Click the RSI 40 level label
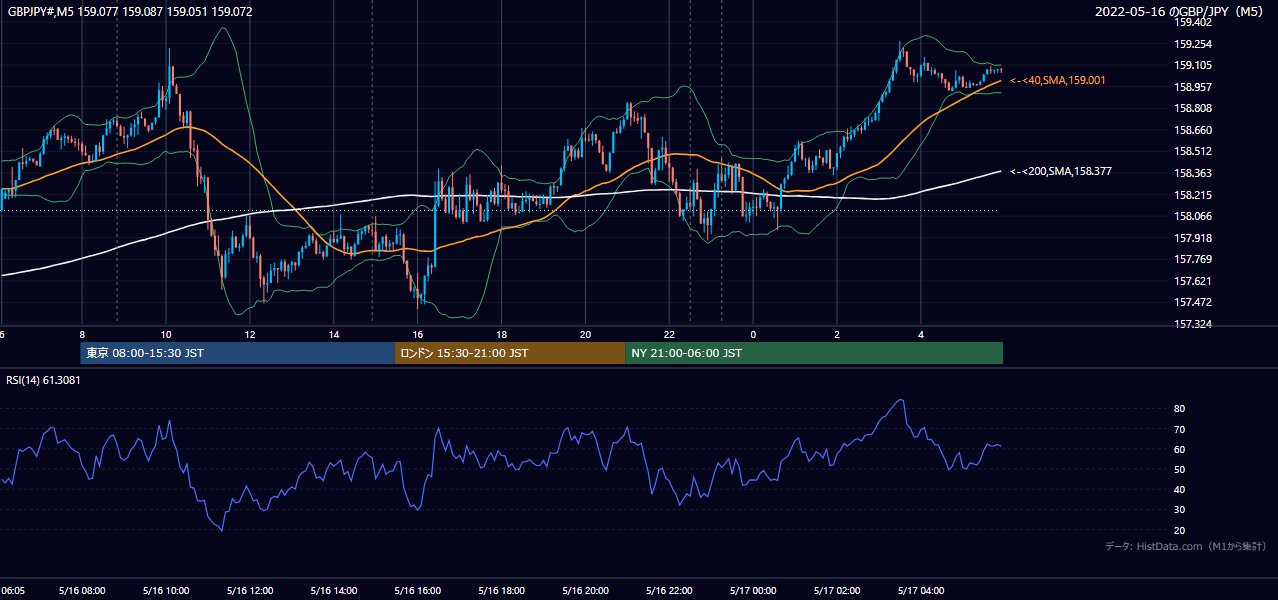The width and height of the screenshot is (1278, 600). [1179, 489]
